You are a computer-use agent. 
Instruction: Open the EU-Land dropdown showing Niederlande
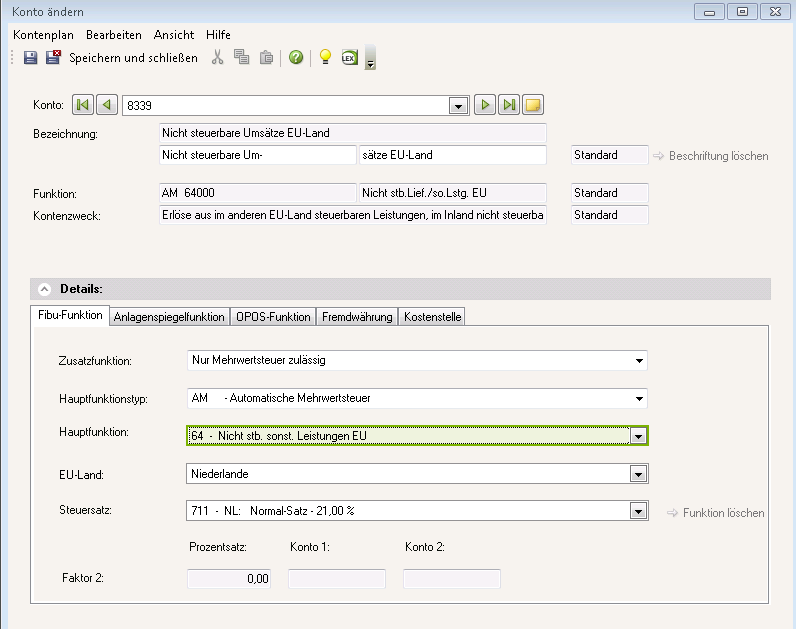point(417,474)
